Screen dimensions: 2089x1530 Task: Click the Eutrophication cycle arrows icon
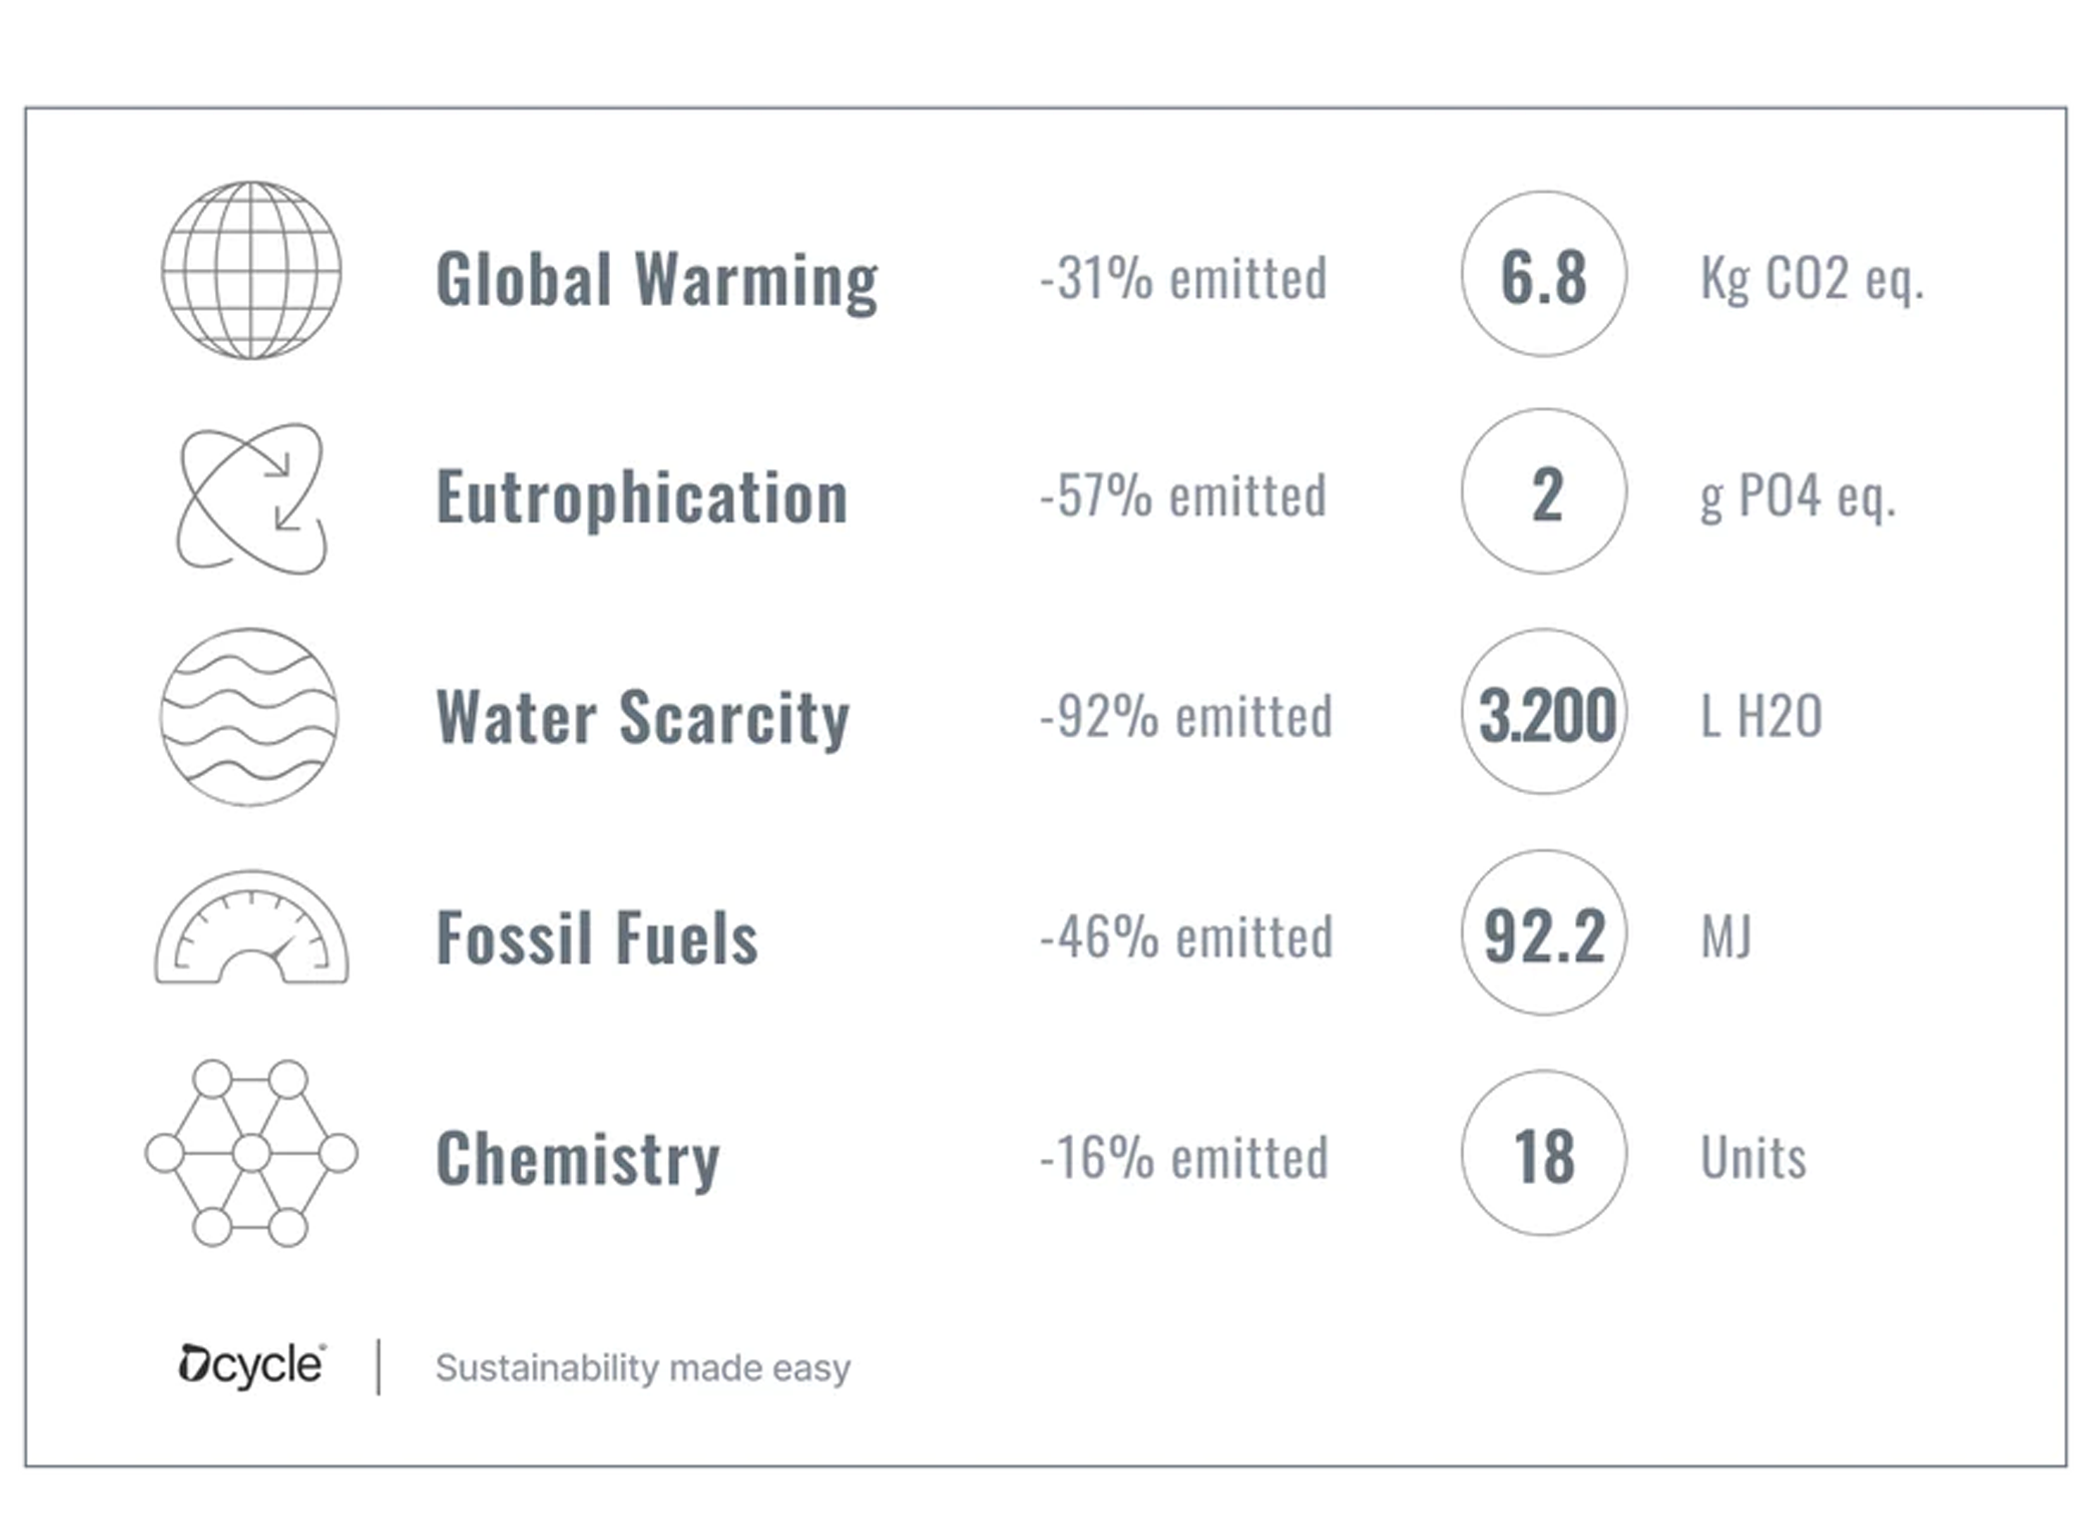pyautogui.click(x=251, y=498)
